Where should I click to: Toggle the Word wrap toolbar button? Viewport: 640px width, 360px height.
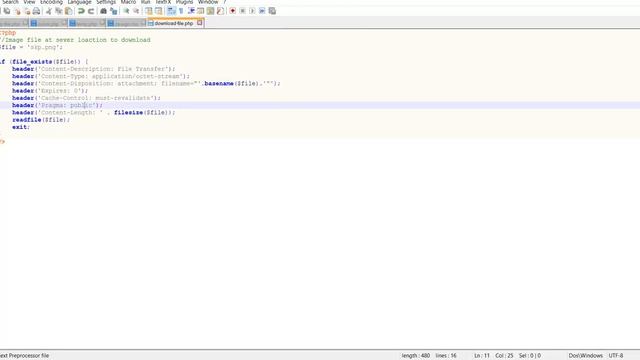coord(171,11)
